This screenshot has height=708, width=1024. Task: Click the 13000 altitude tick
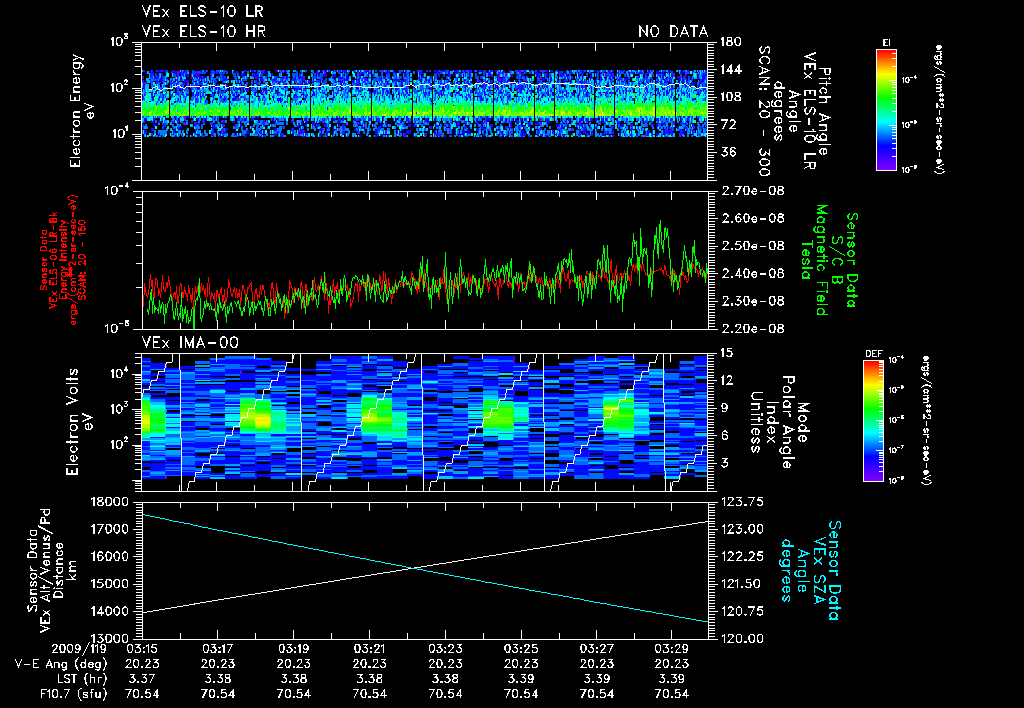click(x=112, y=638)
